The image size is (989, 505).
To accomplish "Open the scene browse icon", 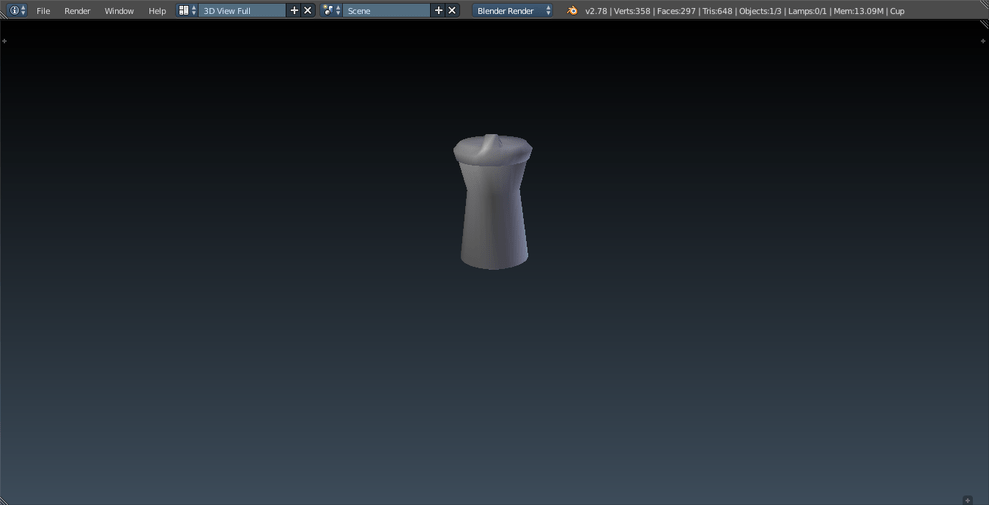I will [x=331, y=11].
